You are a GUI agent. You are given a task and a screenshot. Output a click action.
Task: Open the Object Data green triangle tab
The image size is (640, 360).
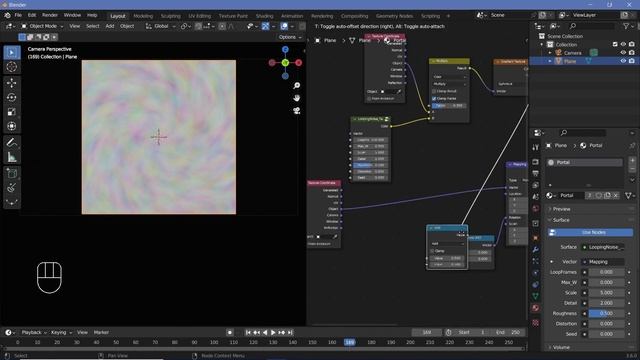click(x=536, y=296)
